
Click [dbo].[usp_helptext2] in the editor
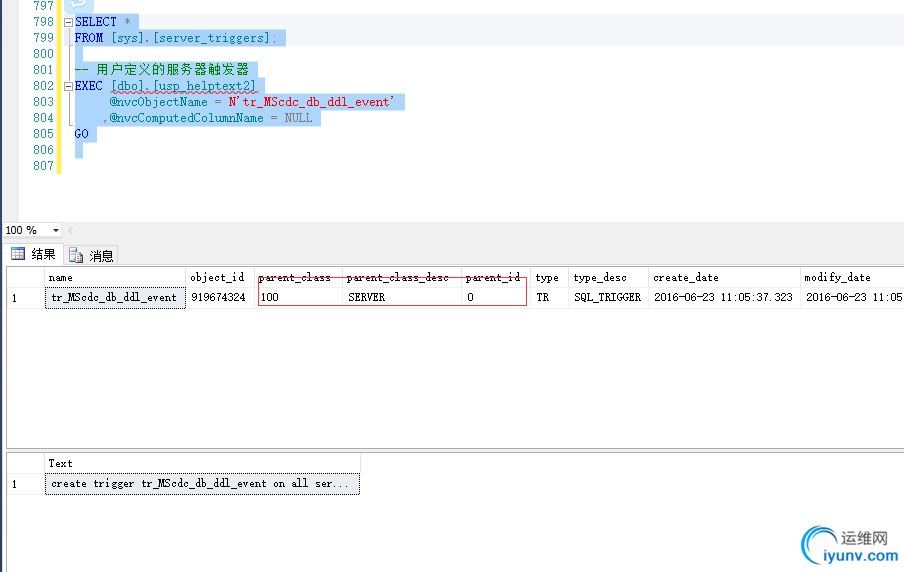(184, 86)
